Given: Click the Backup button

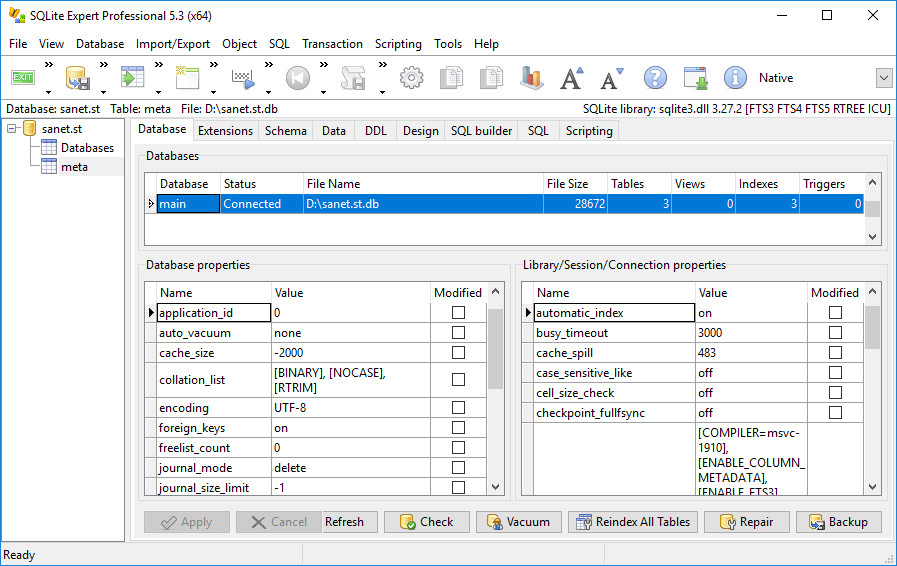Looking at the screenshot, I should (839, 522).
